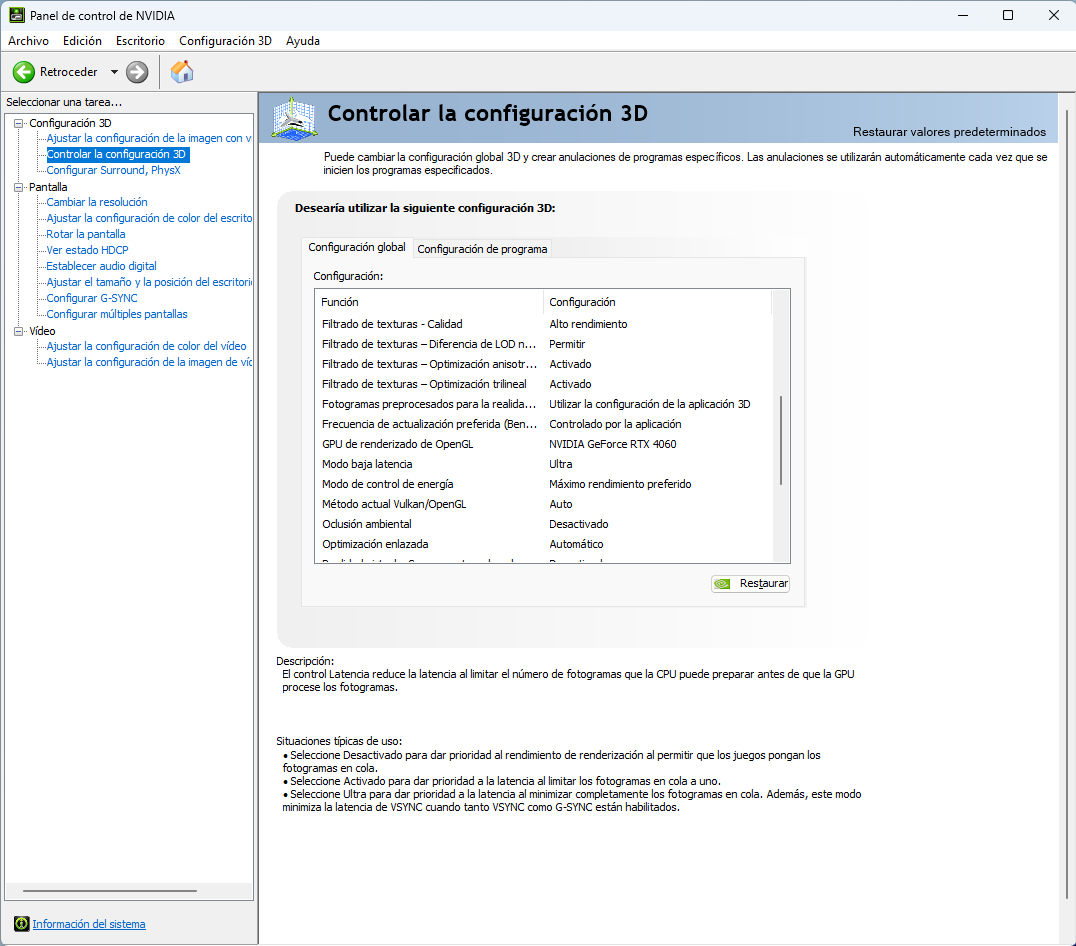1076x946 pixels.
Task: Open Configurar Surround, PhysX
Action: coord(113,170)
